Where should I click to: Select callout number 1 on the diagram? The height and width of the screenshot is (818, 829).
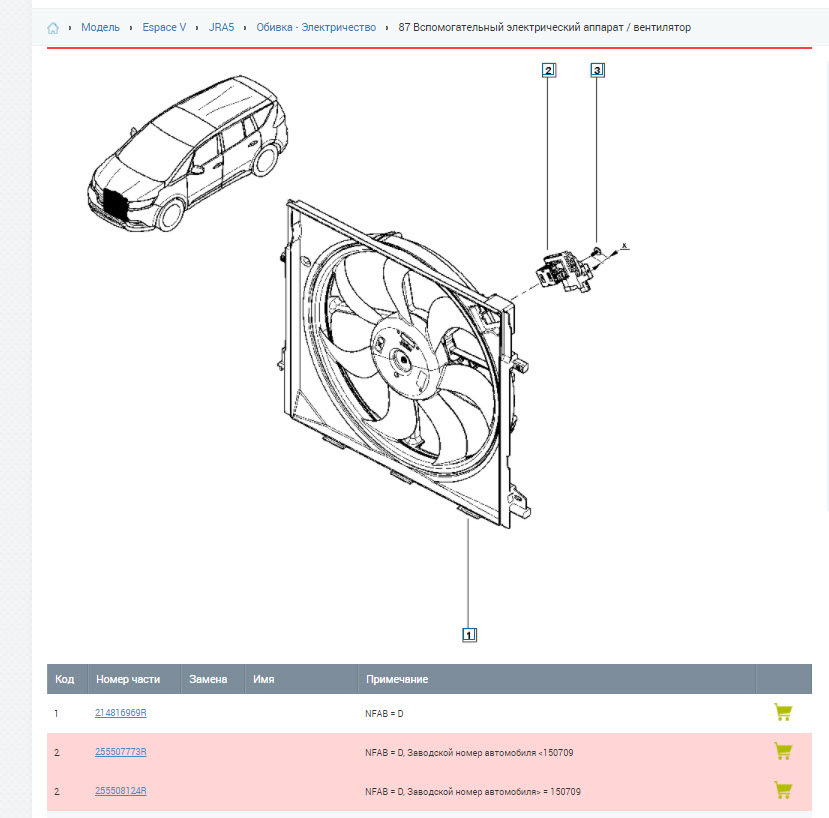469,634
